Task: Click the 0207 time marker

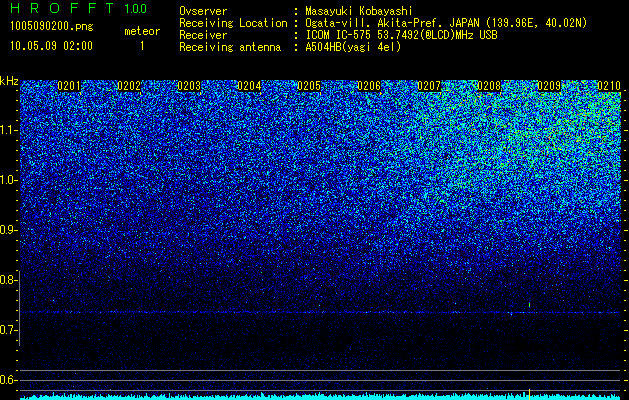Action: [429, 86]
